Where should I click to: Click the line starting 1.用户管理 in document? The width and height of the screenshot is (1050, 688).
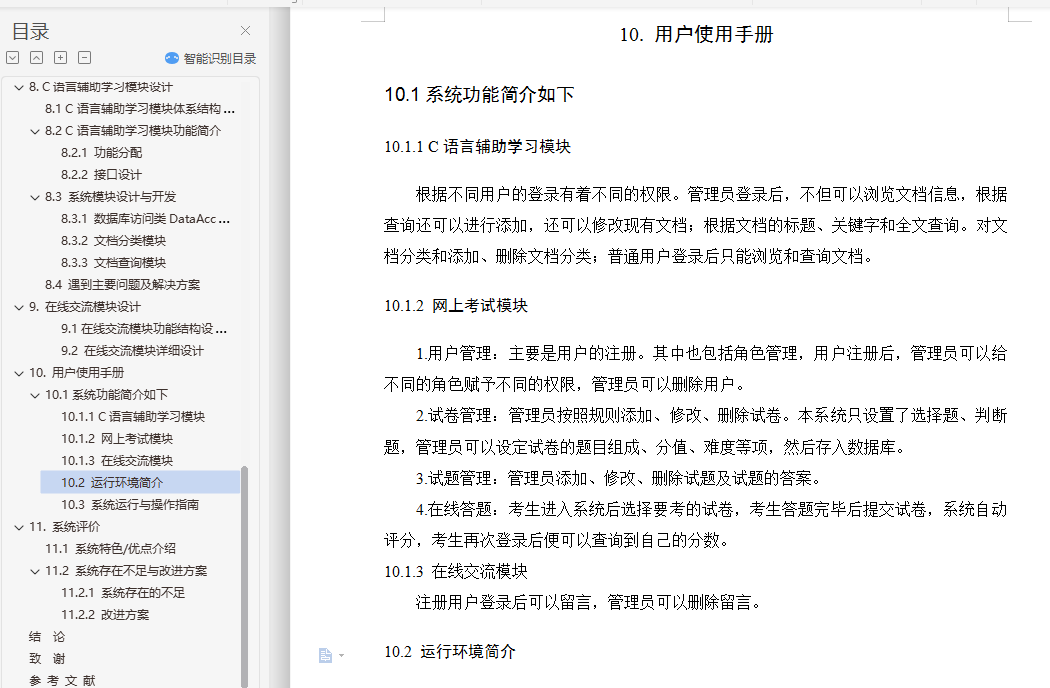coord(711,354)
